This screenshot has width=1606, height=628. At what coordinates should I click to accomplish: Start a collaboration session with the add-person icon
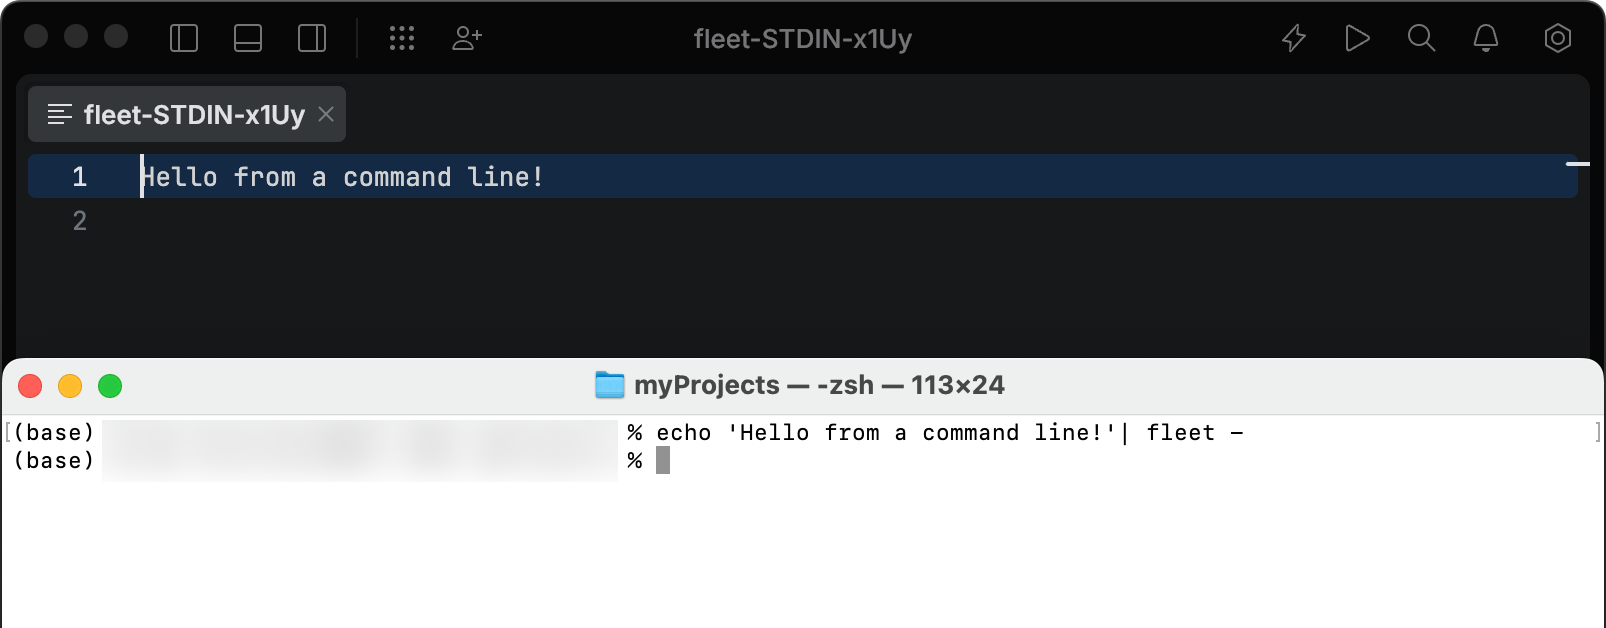click(x=466, y=39)
